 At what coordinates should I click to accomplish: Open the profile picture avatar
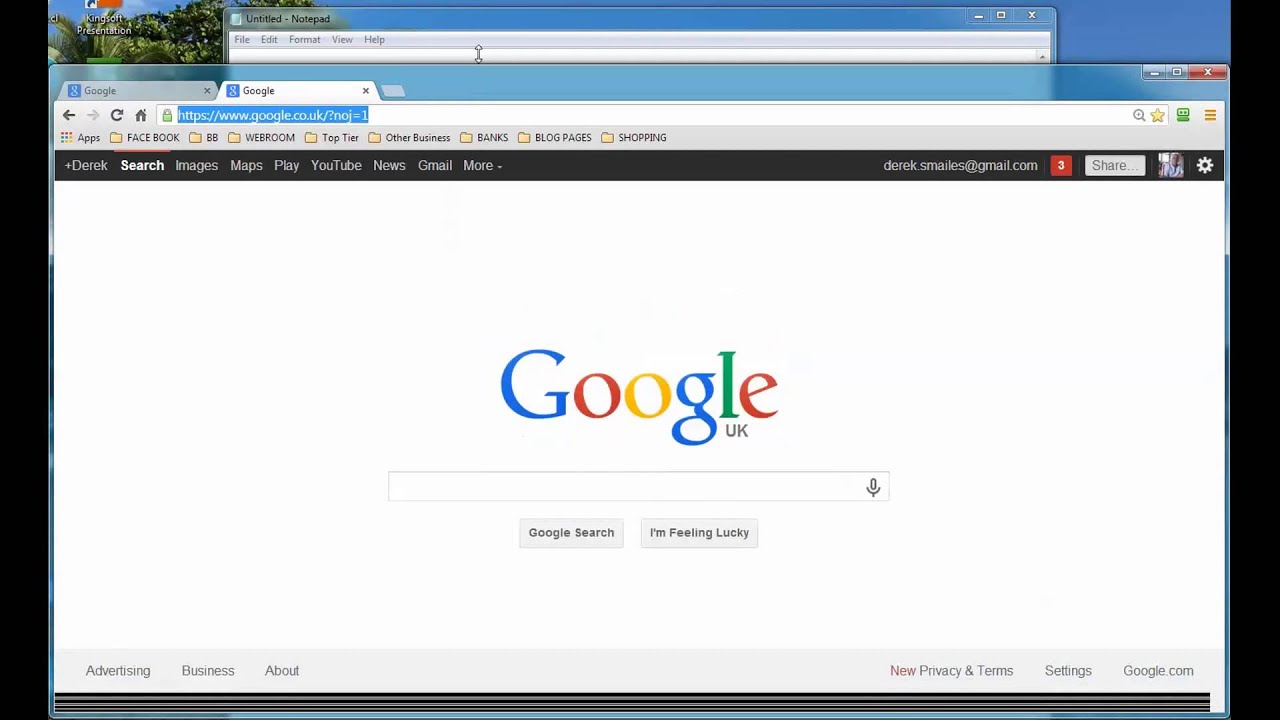click(1171, 166)
